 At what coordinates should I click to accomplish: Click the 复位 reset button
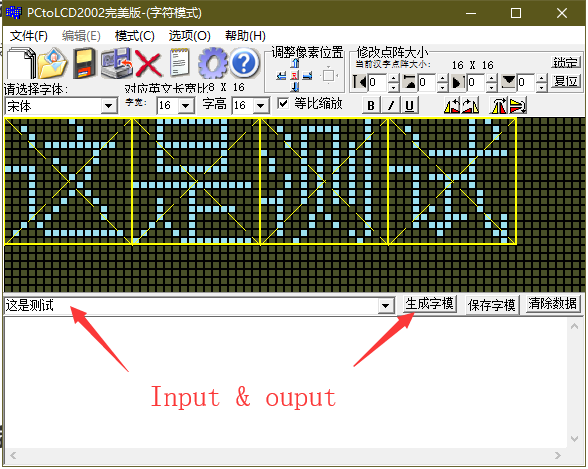coord(566,81)
